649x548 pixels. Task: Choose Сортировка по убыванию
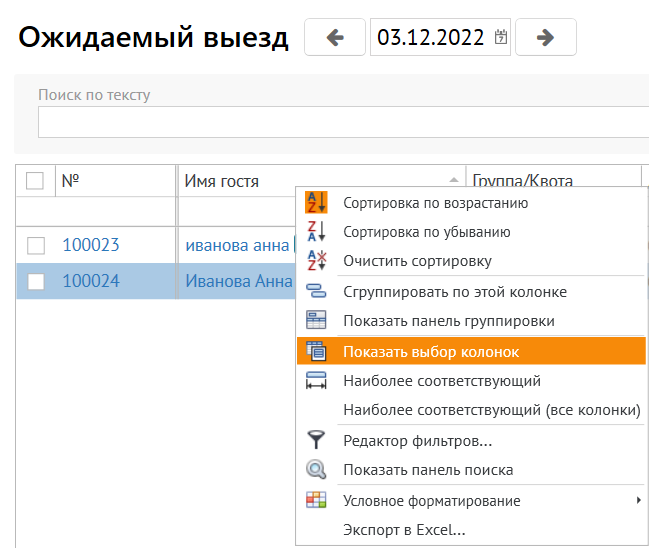[x=471, y=232]
